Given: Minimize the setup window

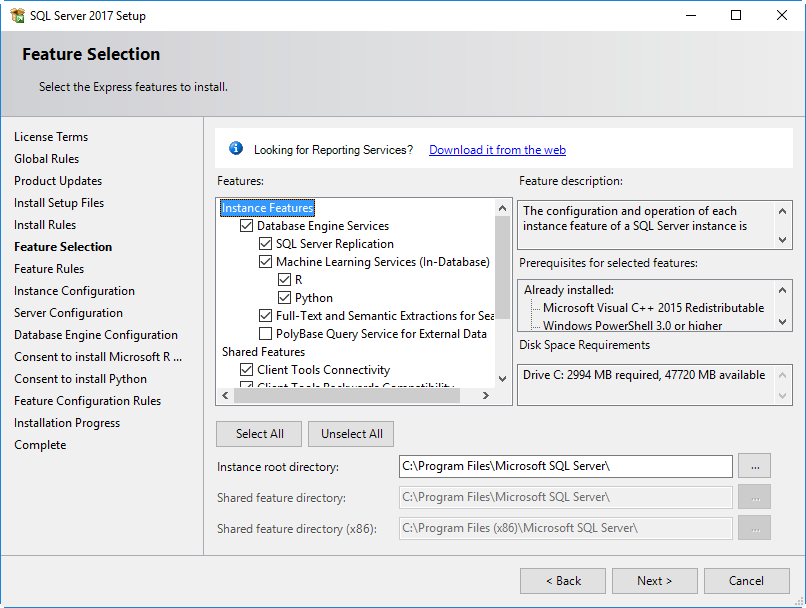Looking at the screenshot, I should 691,15.
